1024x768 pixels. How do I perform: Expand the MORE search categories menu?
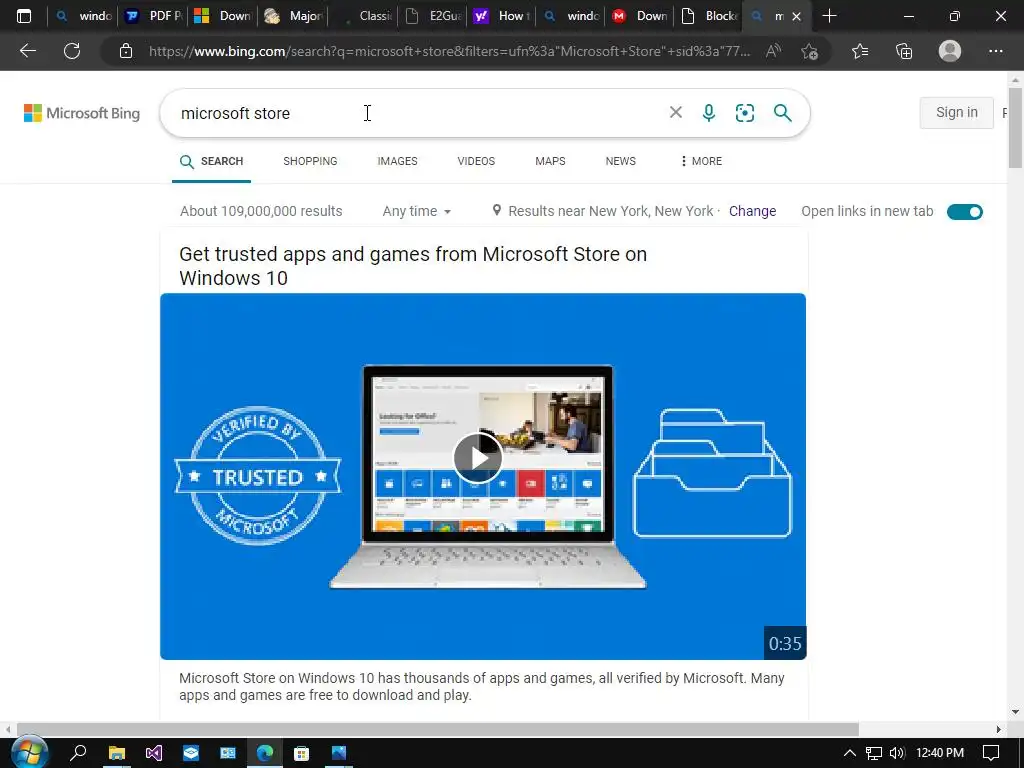click(x=701, y=161)
